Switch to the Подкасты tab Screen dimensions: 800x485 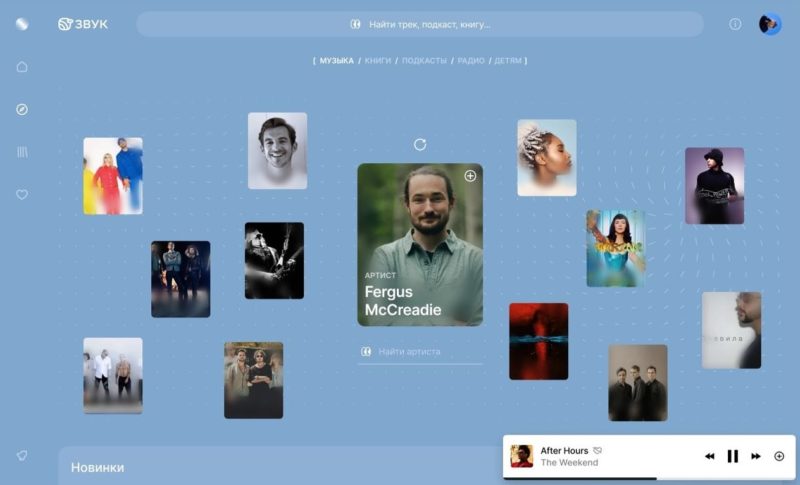pyautogui.click(x=424, y=61)
